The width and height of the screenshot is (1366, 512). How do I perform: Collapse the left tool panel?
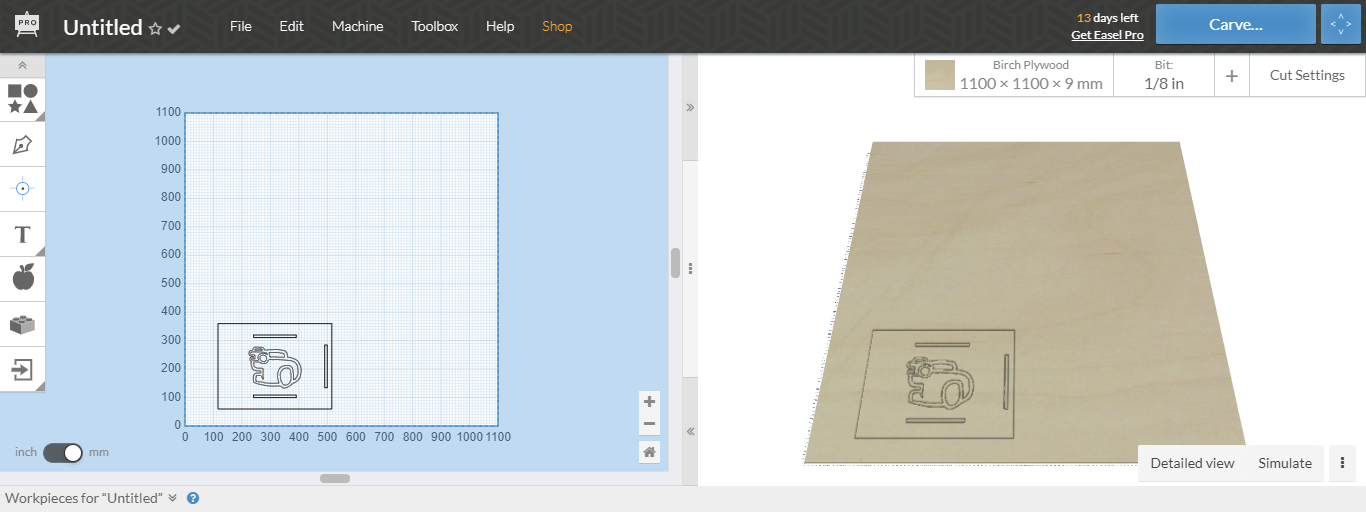pyautogui.click(x=22, y=65)
